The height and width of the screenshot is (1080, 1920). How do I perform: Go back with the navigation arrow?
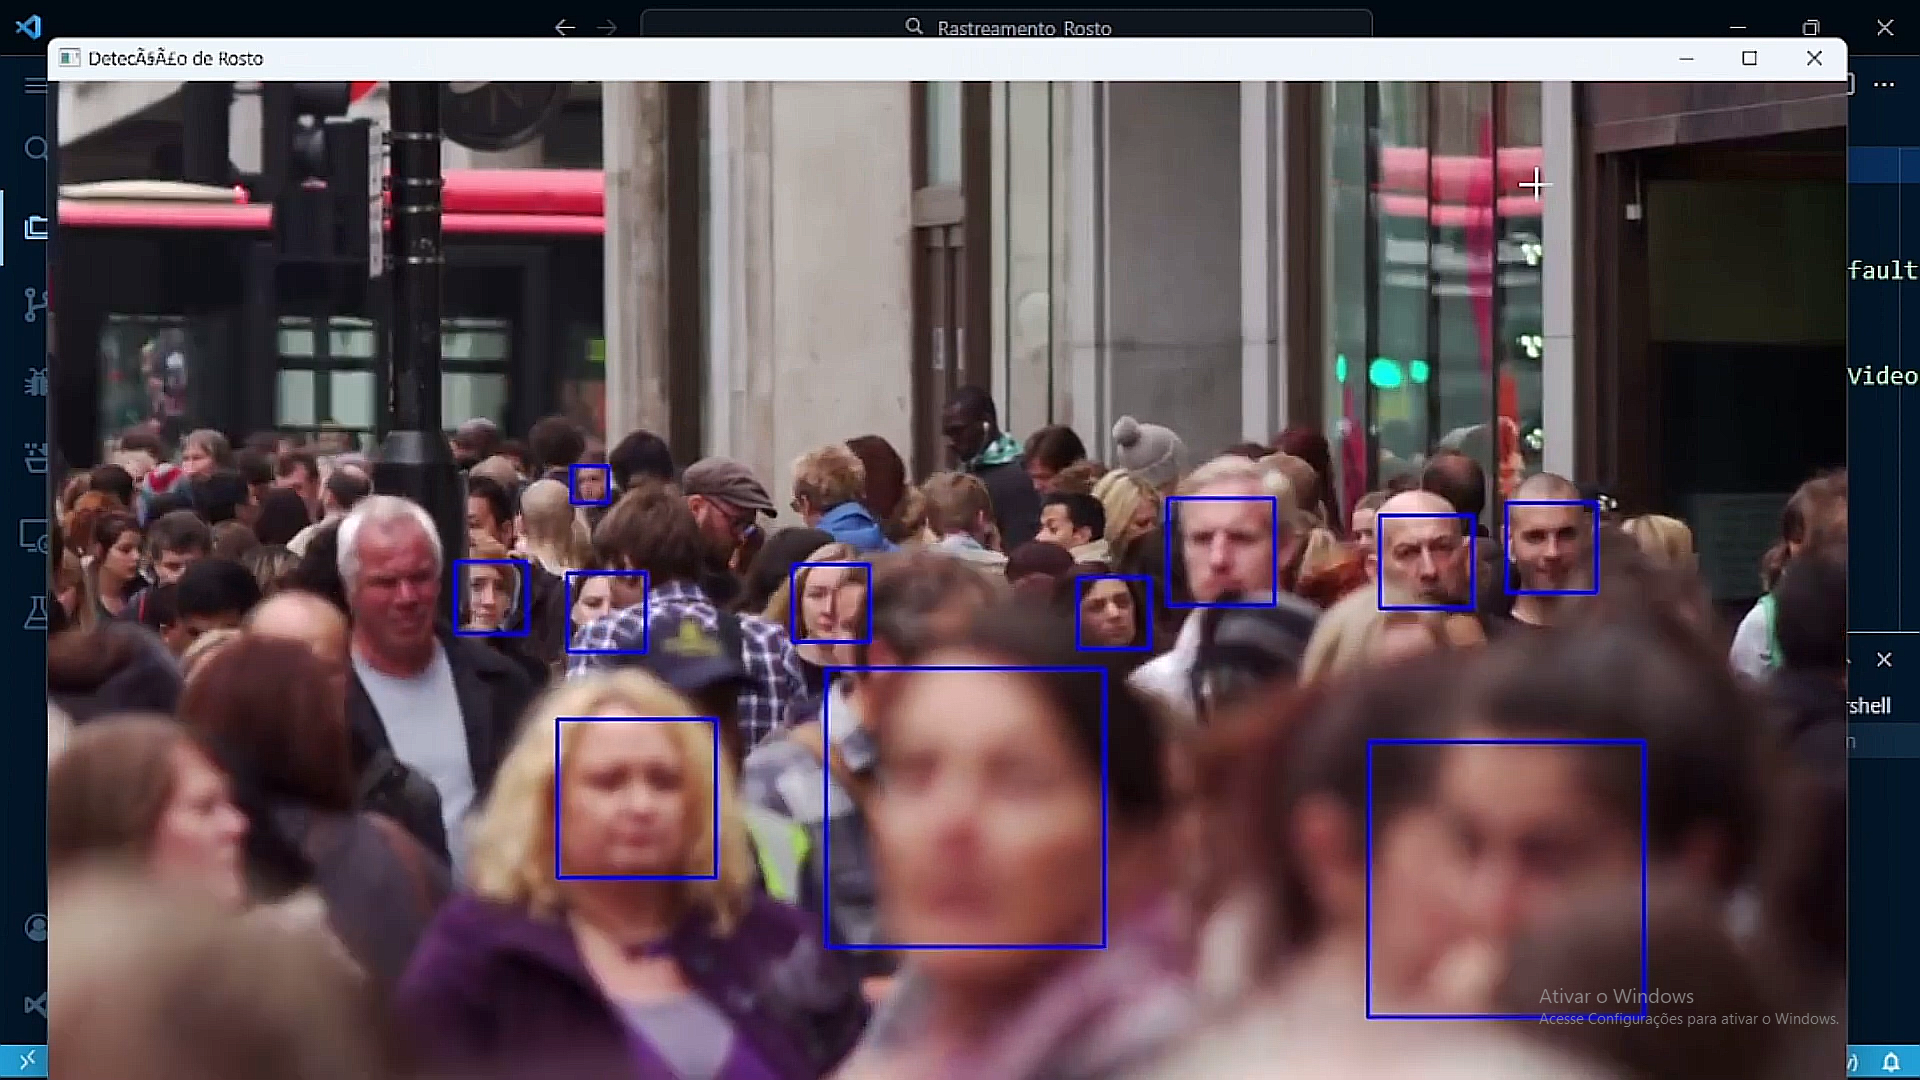click(565, 27)
